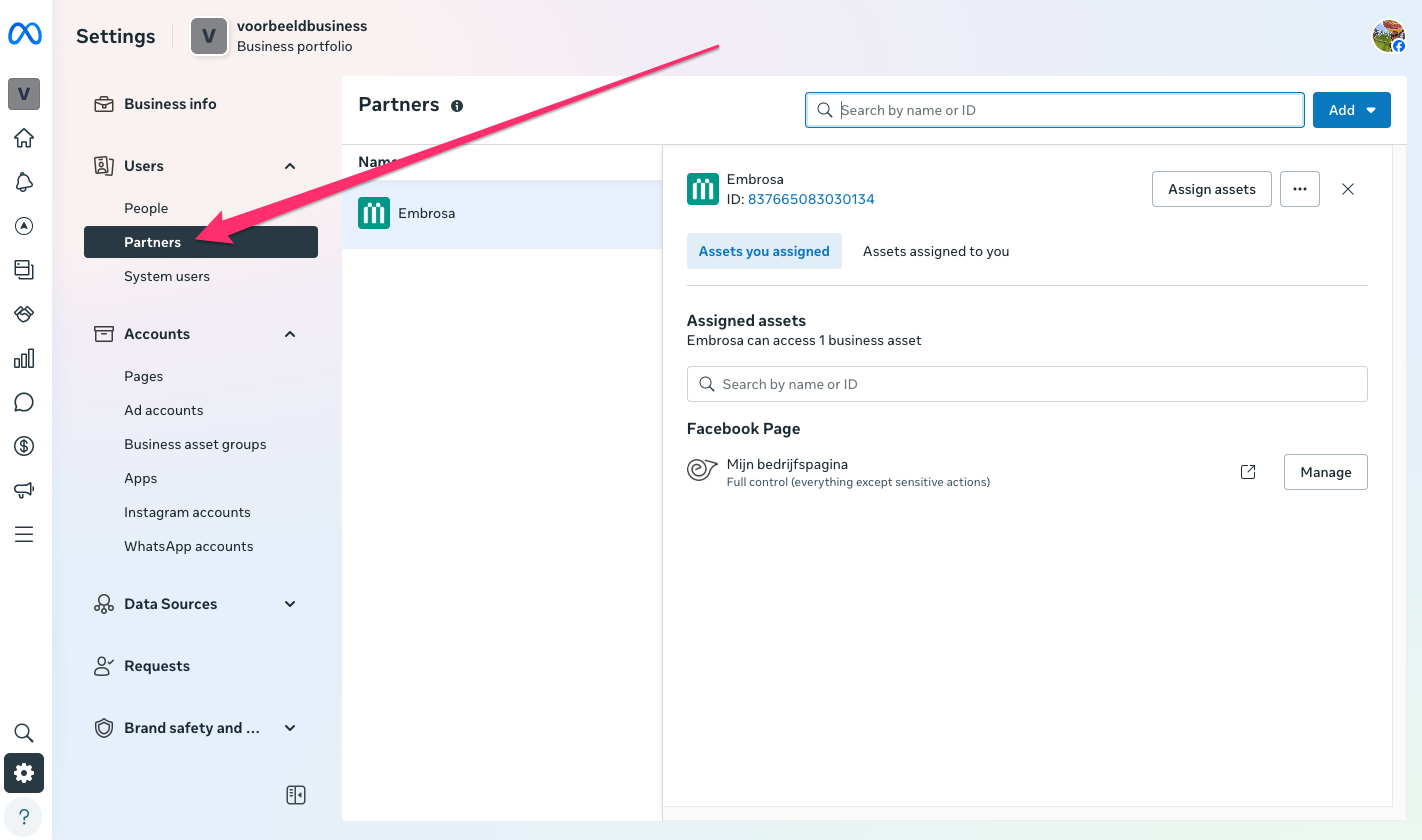Viewport: 1422px width, 840px height.
Task: Open the gear Settings icon
Action: pyautogui.click(x=24, y=773)
